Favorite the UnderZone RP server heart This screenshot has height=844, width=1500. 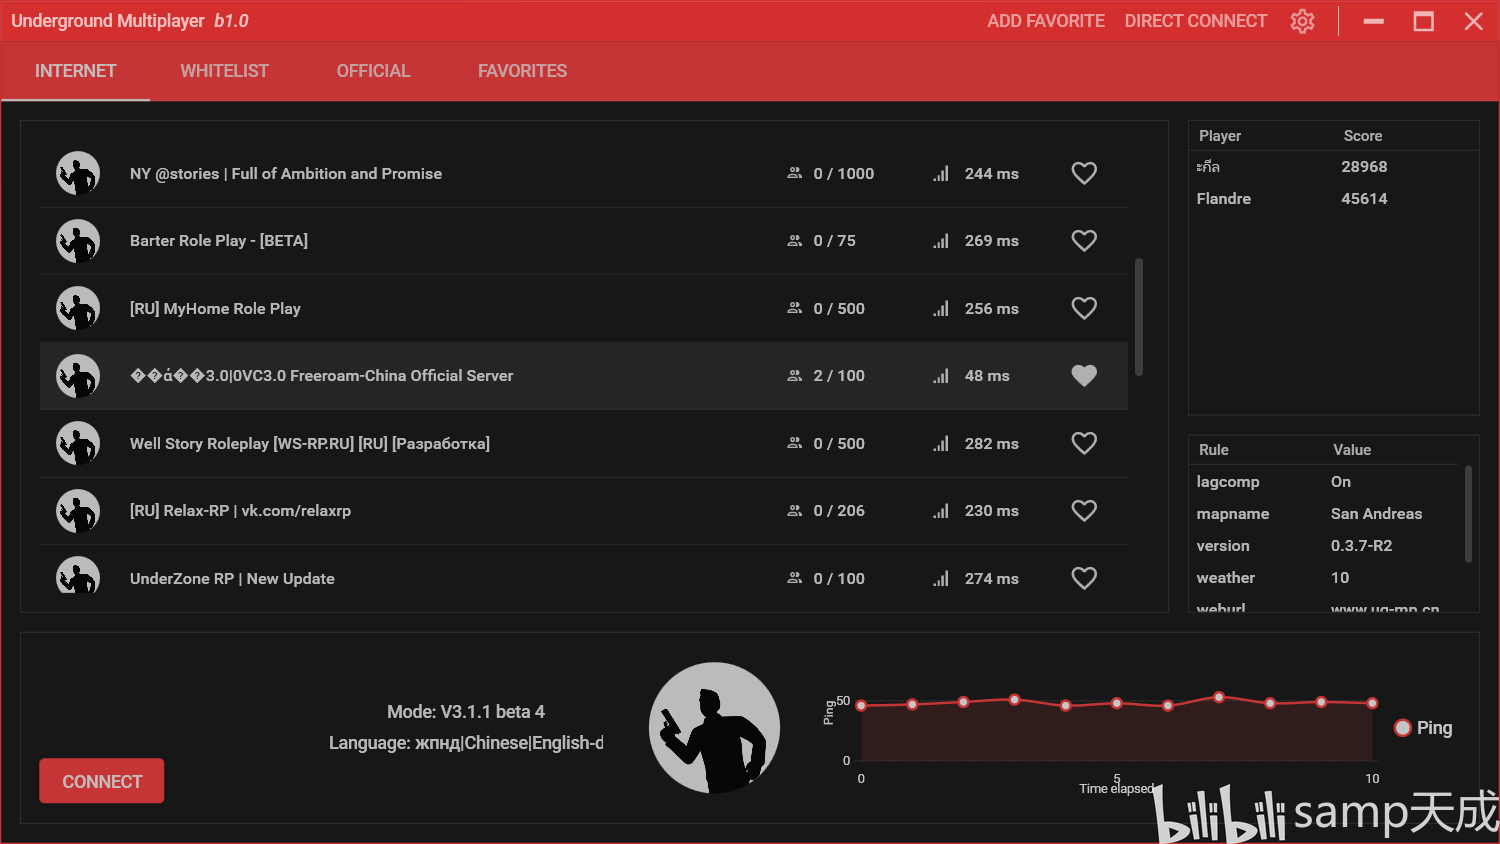tap(1084, 578)
